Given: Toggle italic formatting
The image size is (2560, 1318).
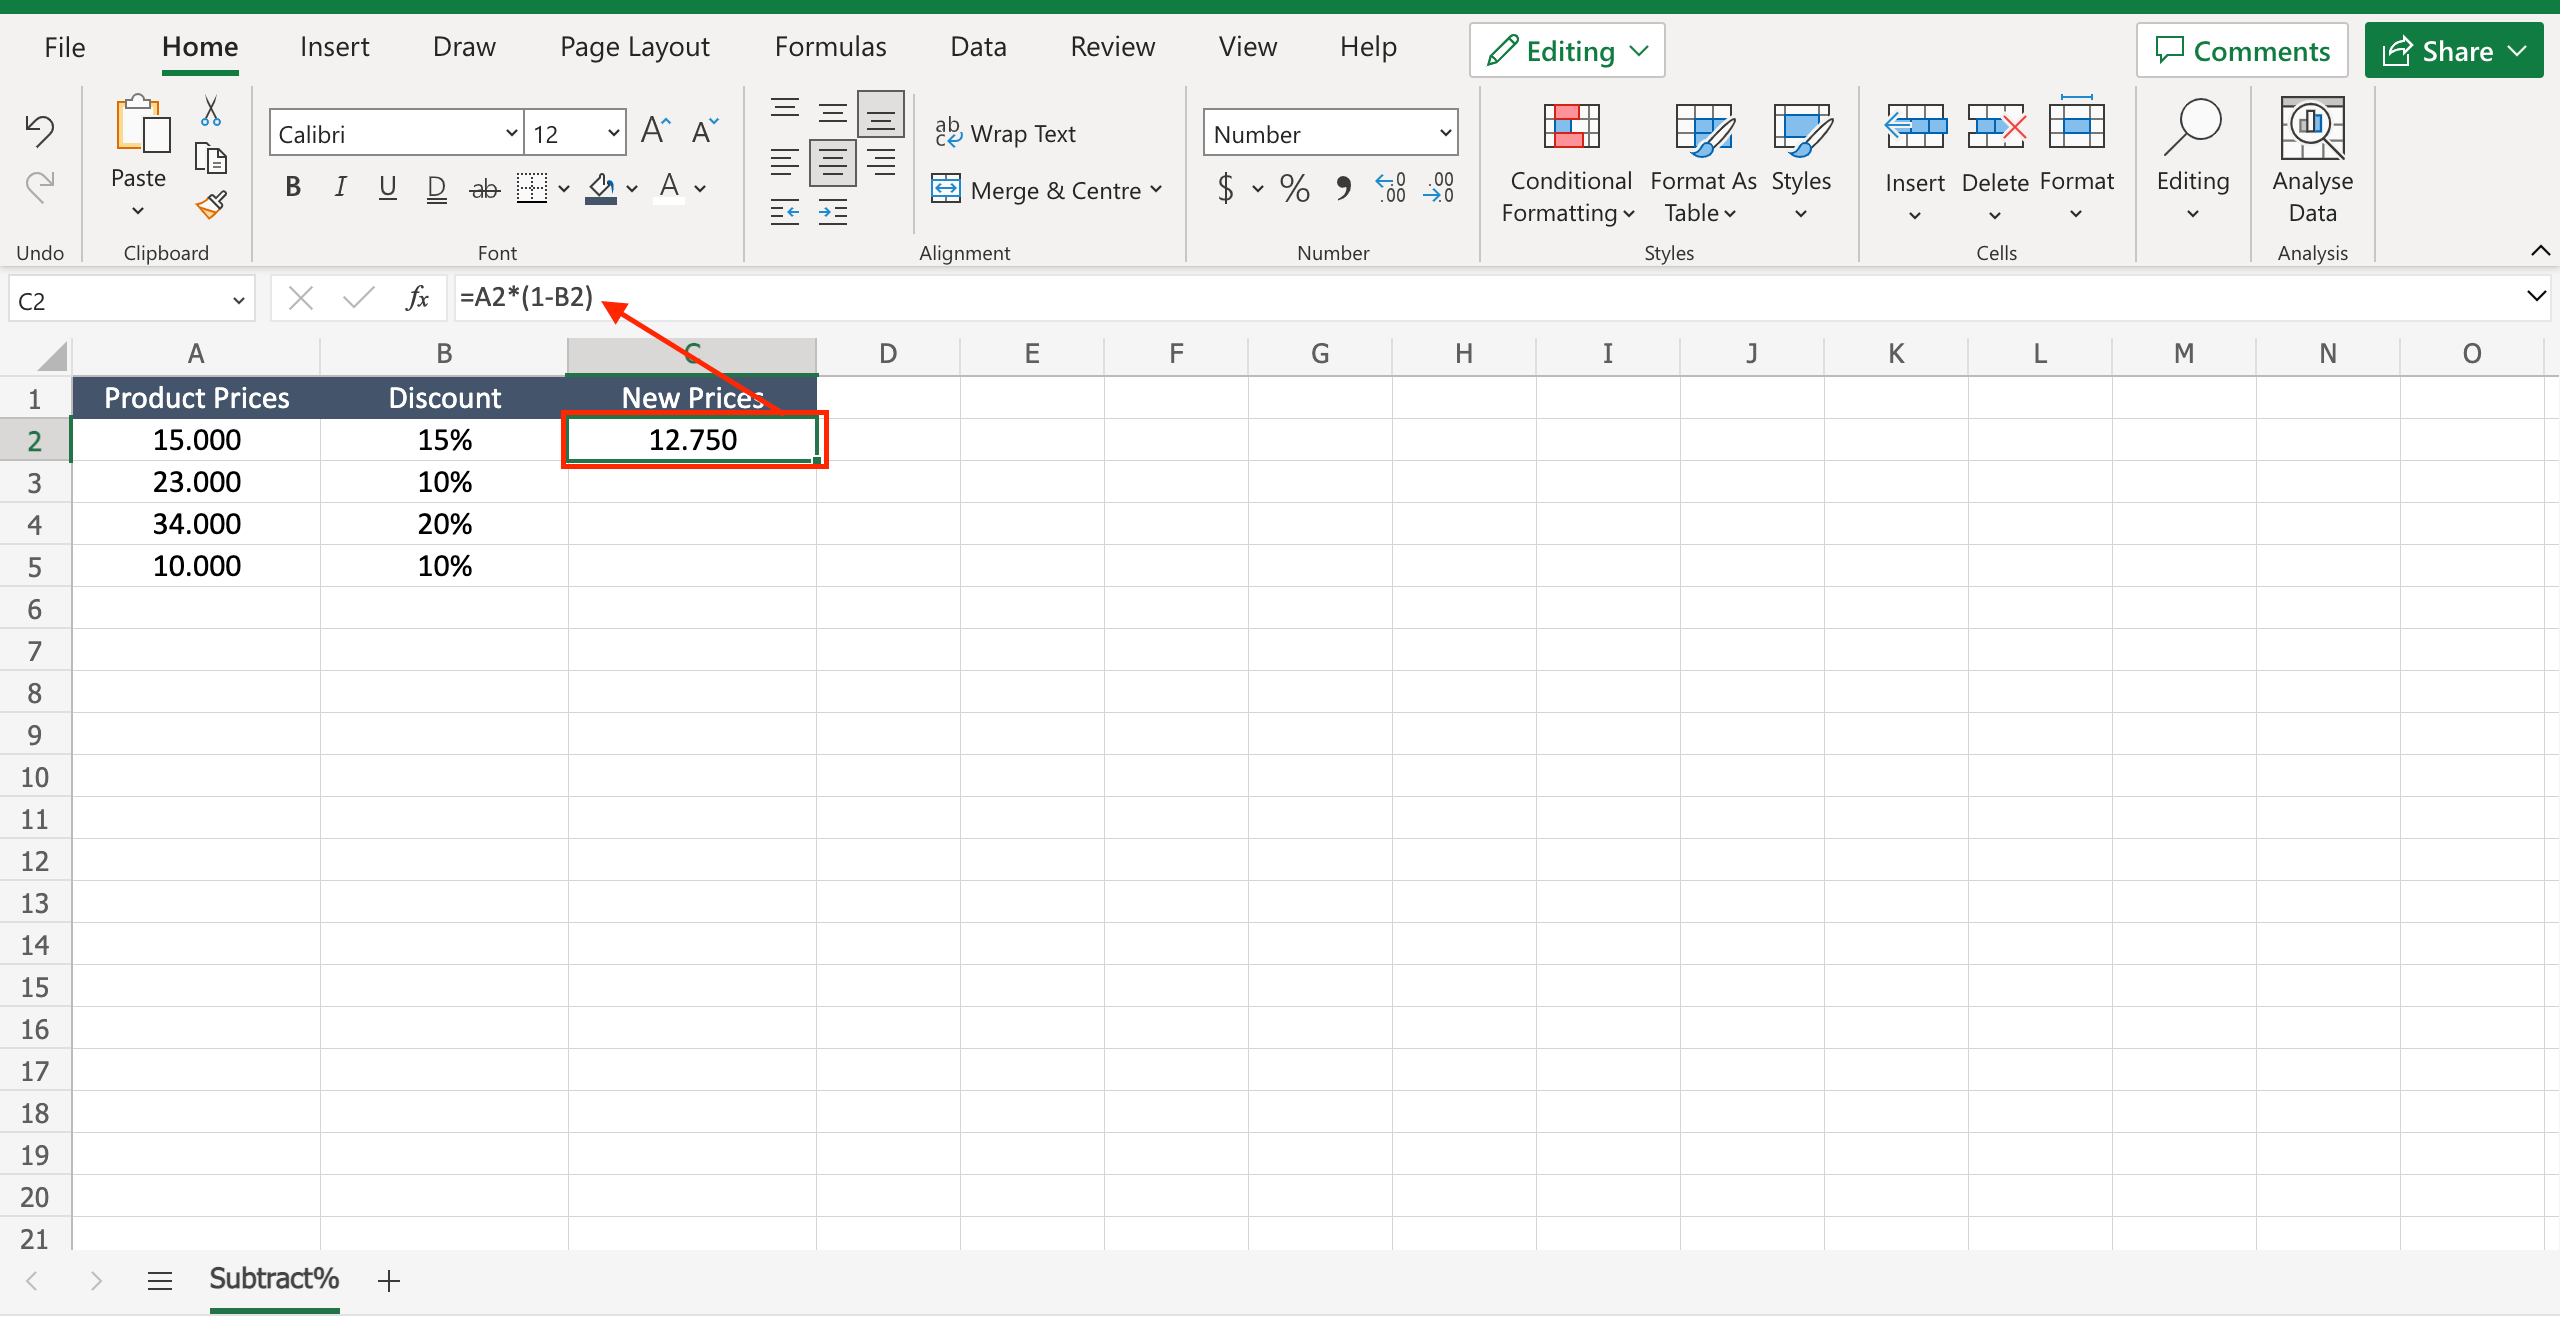Looking at the screenshot, I should click(340, 186).
